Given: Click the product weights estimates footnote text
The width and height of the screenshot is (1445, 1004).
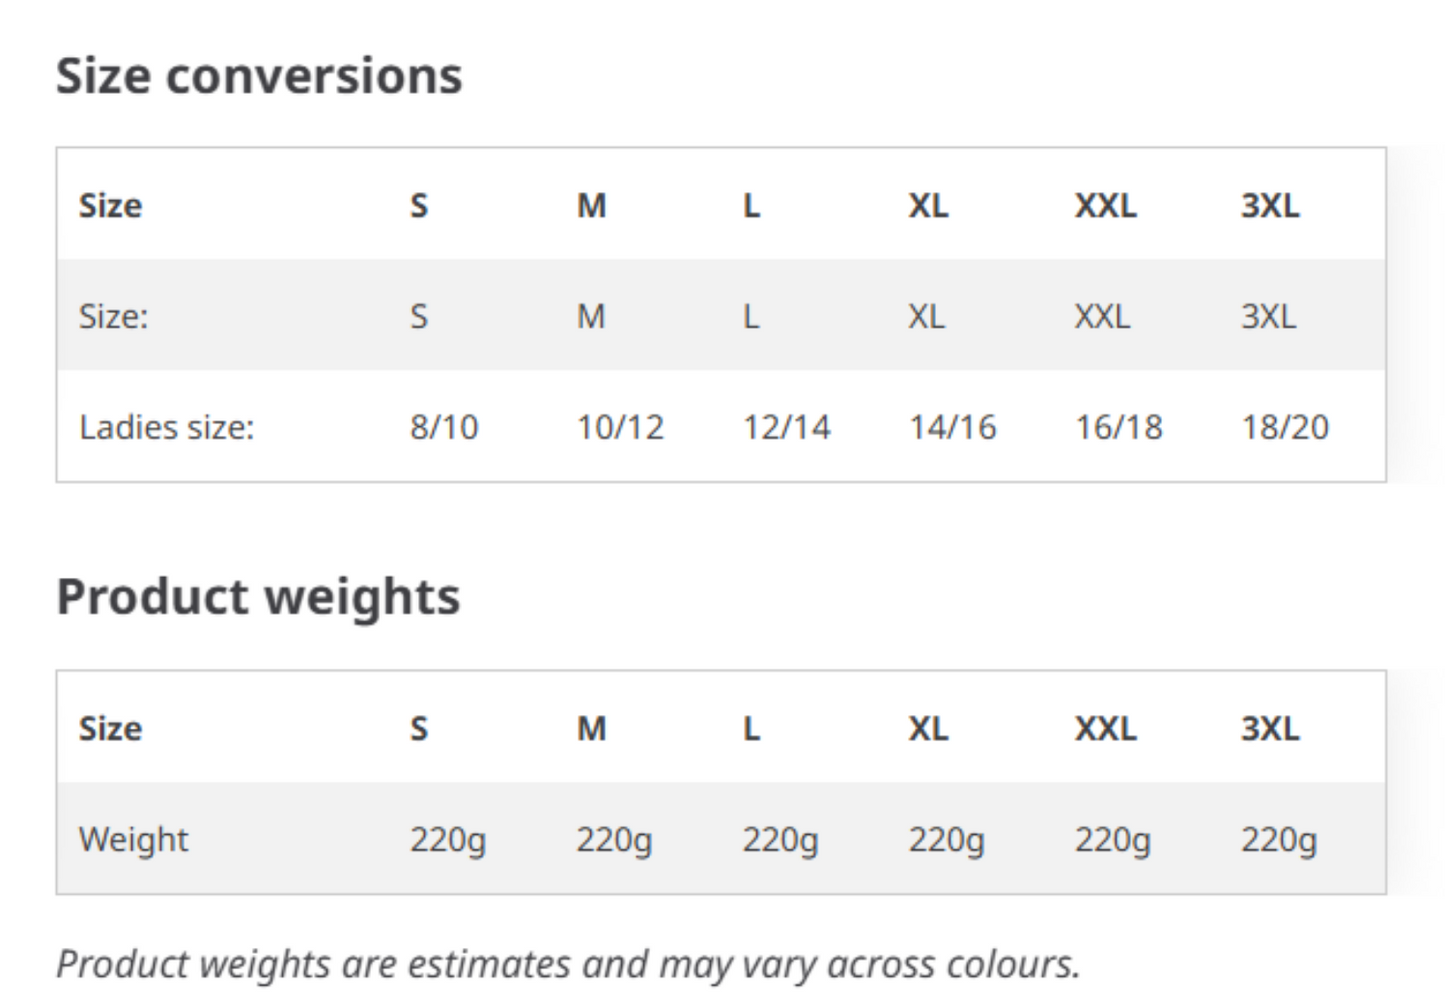Looking at the screenshot, I should coord(568,965).
